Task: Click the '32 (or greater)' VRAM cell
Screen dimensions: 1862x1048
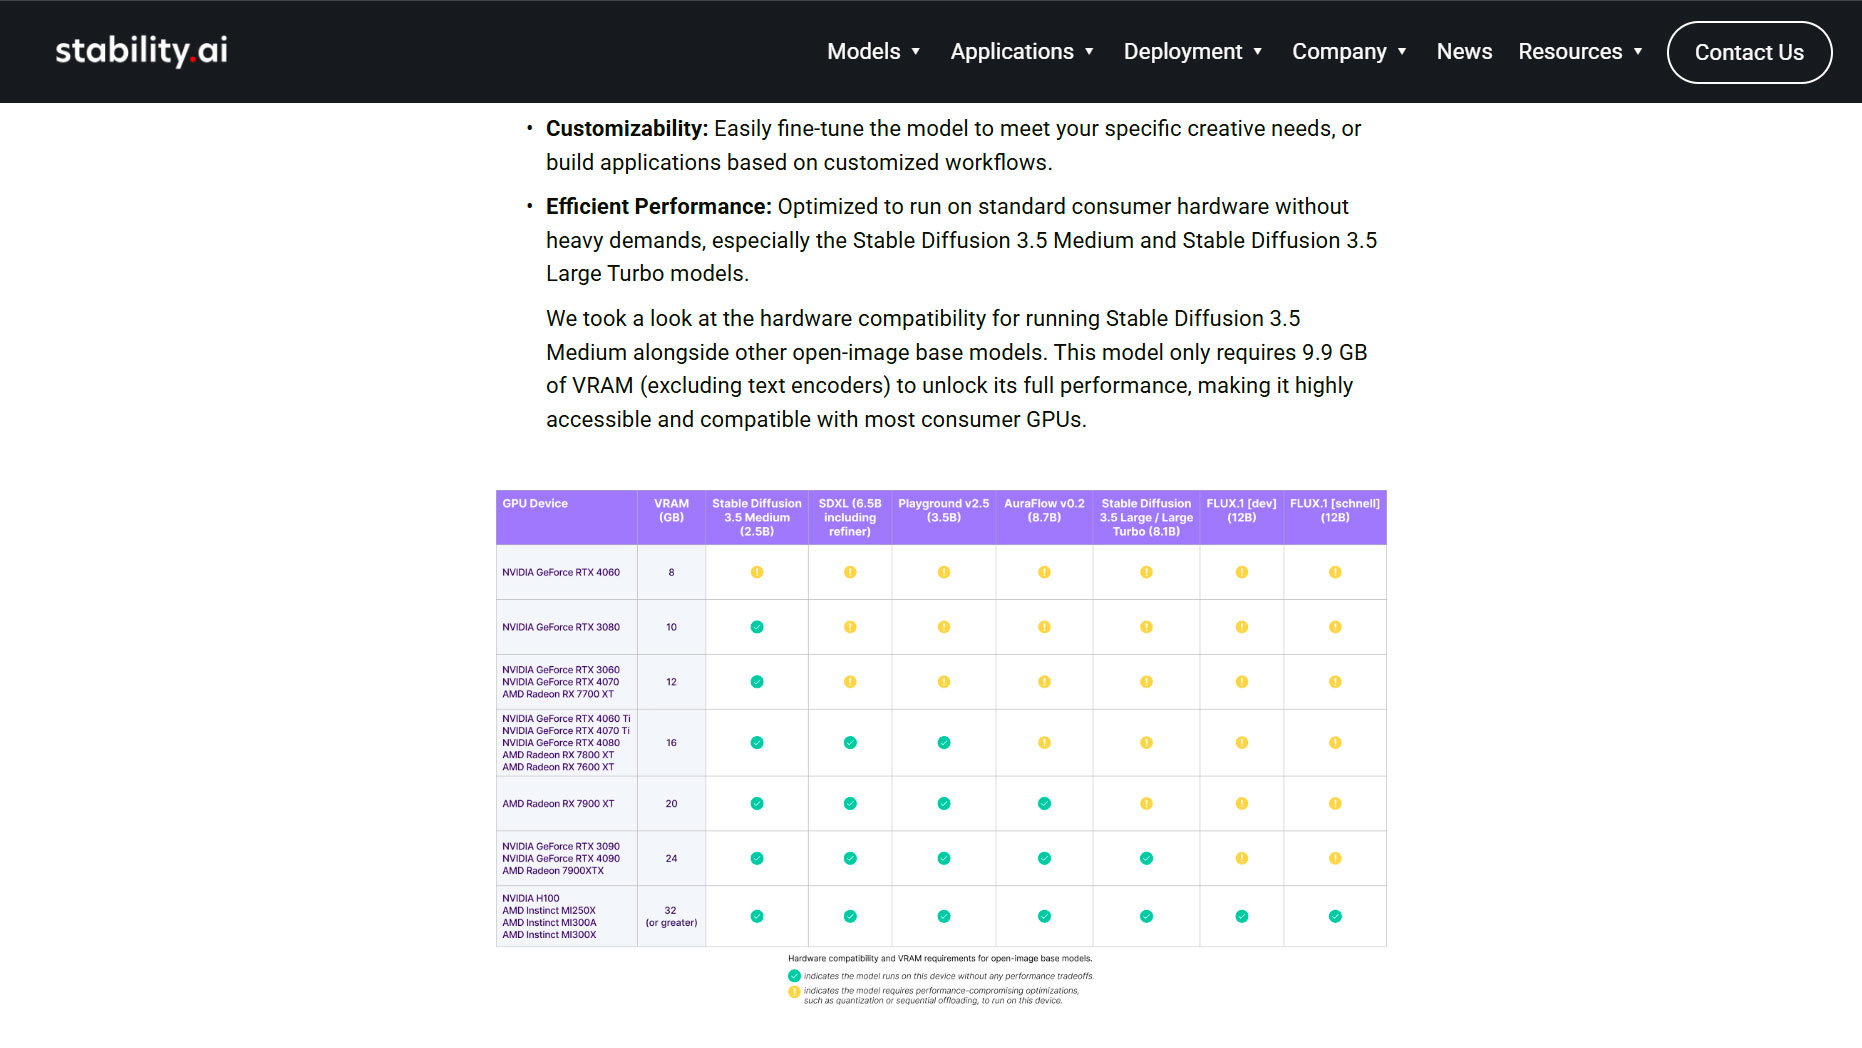Action: [x=671, y=917]
